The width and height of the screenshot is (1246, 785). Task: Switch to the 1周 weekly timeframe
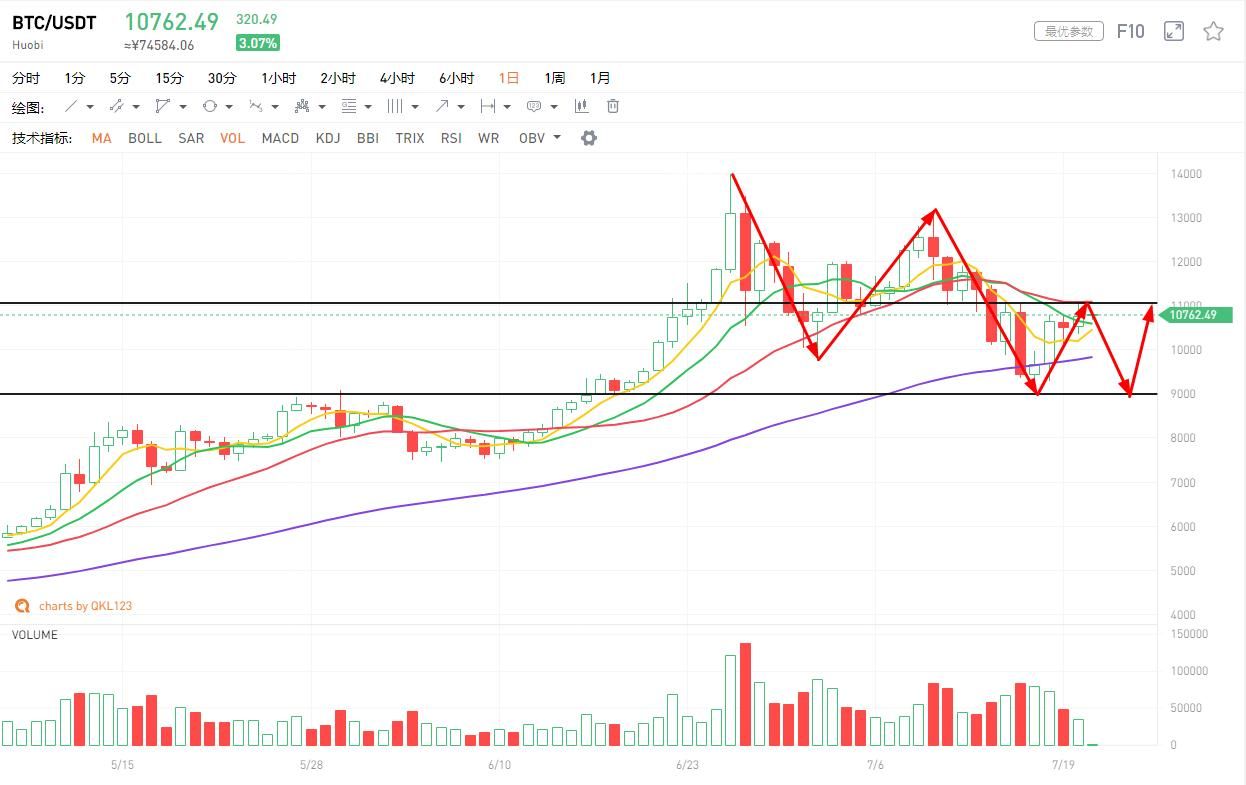(x=555, y=78)
